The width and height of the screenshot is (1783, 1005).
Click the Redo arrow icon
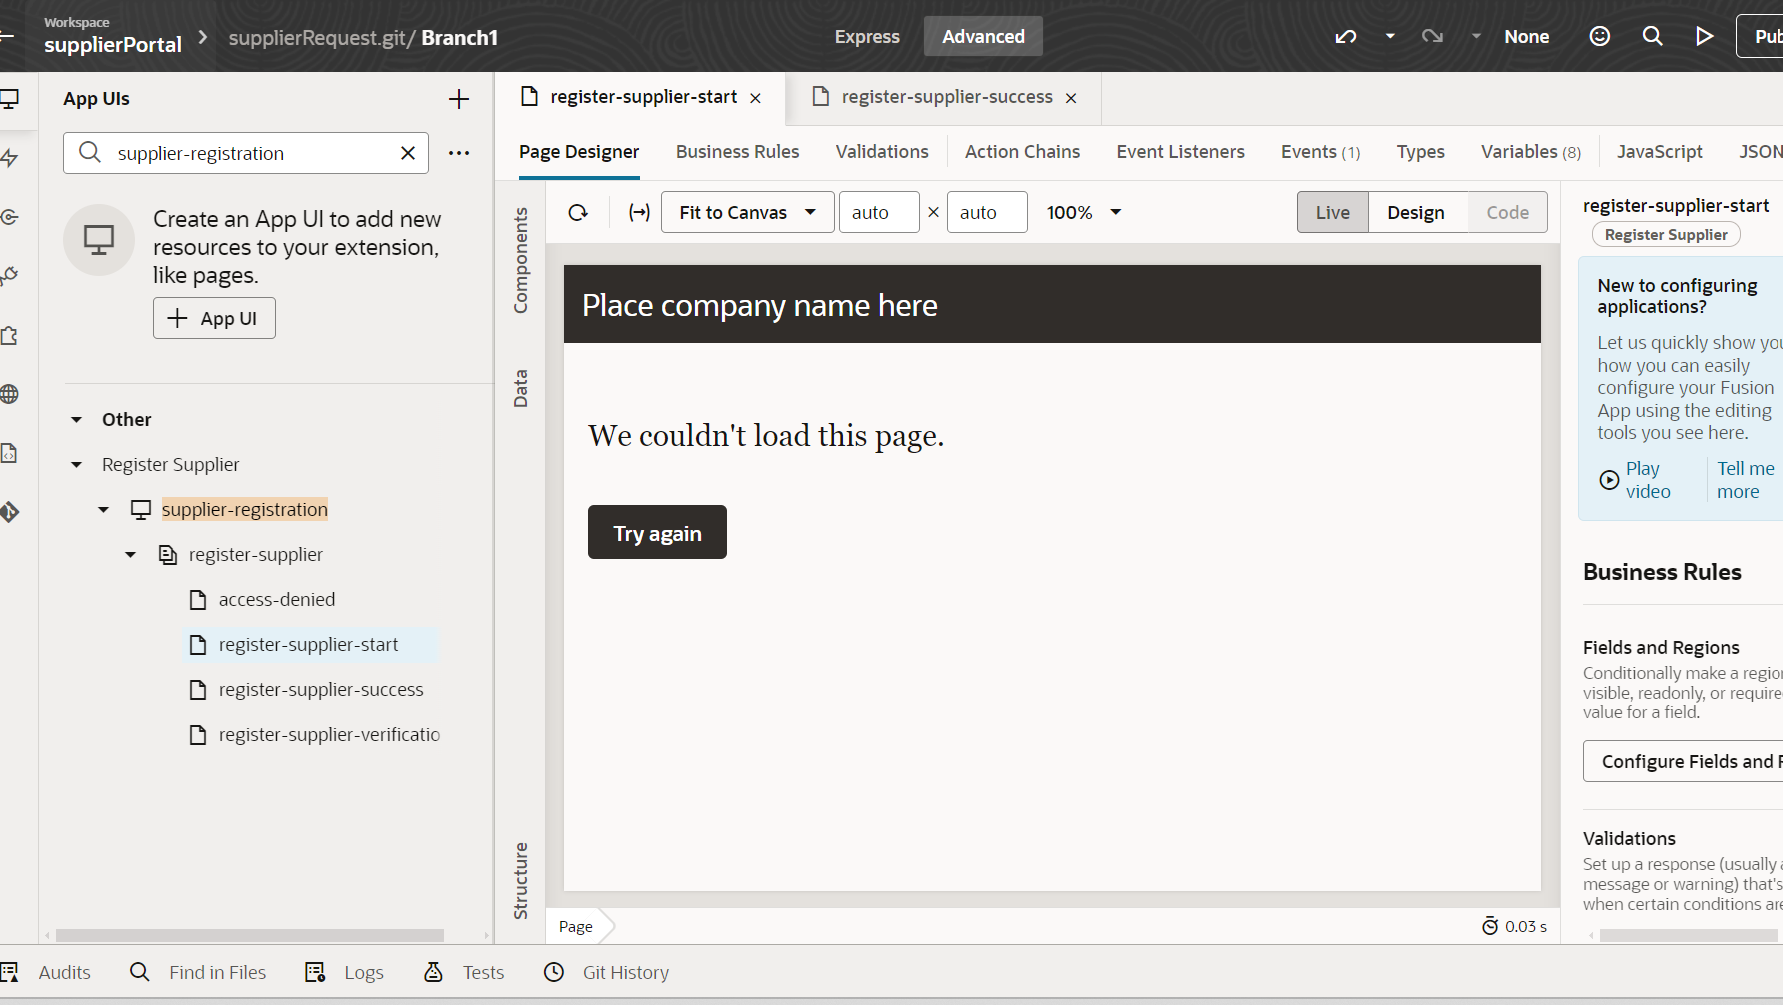pyautogui.click(x=1432, y=37)
